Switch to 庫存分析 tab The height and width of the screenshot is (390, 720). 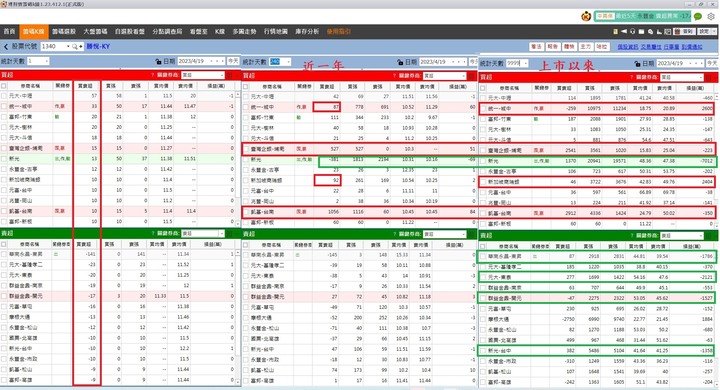(x=307, y=32)
